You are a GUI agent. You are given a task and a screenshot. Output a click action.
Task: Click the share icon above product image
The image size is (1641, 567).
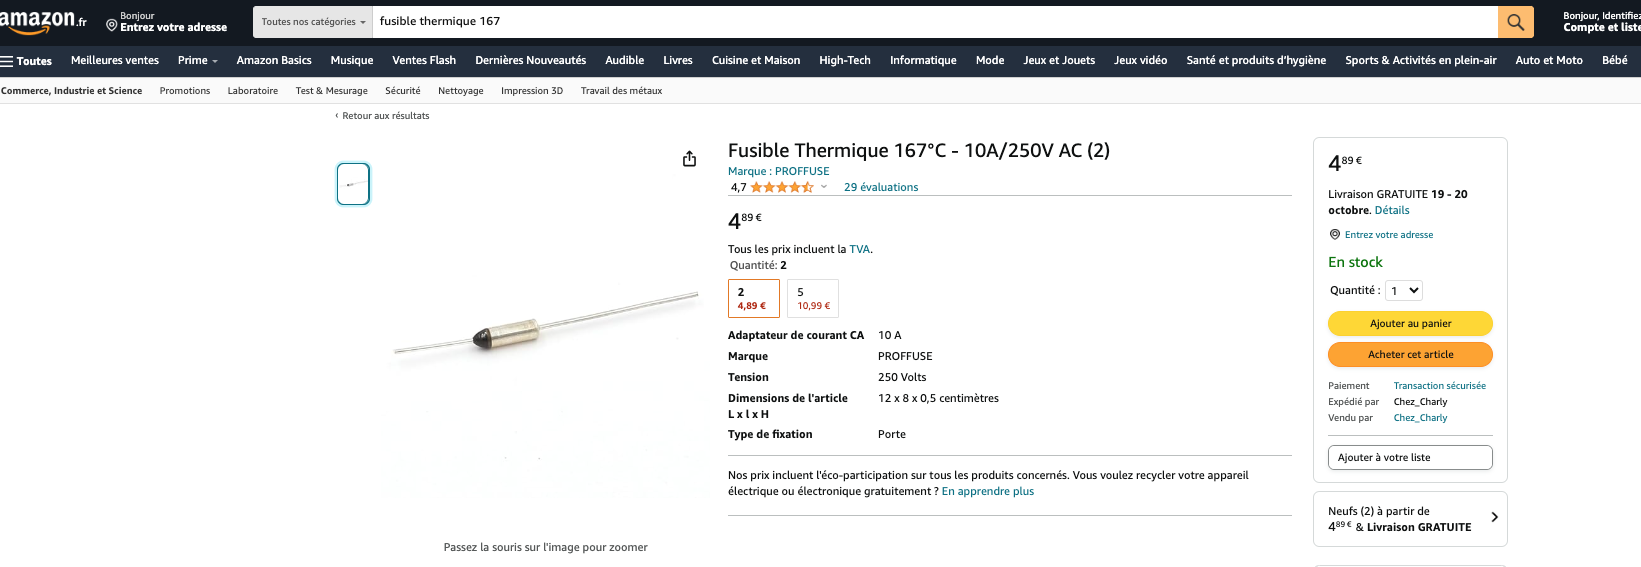coord(689,159)
